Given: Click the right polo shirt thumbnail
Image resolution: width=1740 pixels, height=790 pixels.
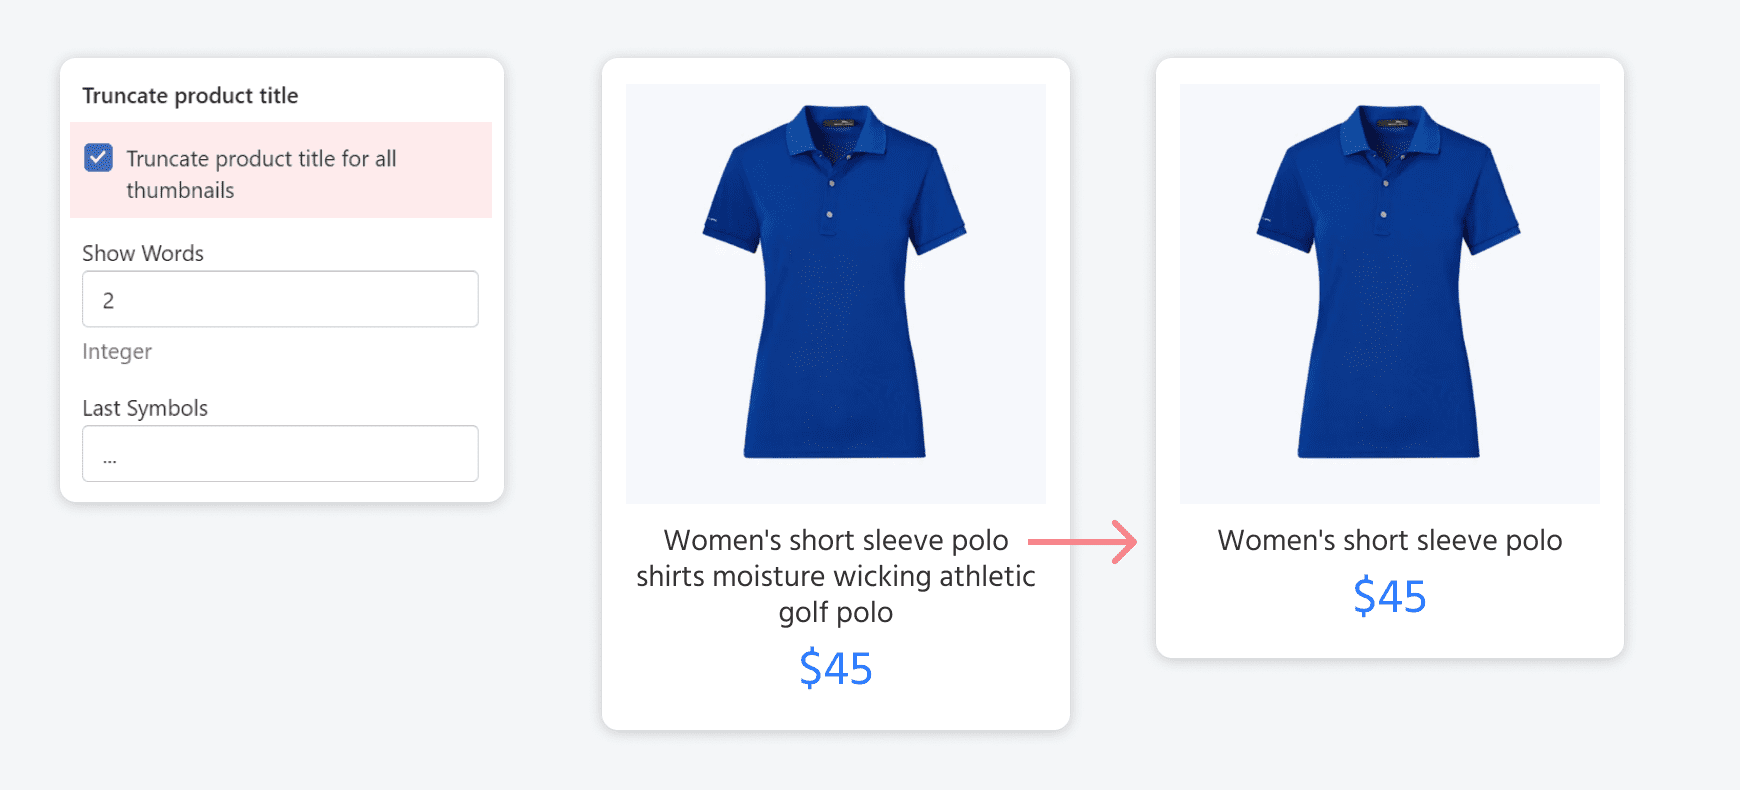Looking at the screenshot, I should point(1389,293).
